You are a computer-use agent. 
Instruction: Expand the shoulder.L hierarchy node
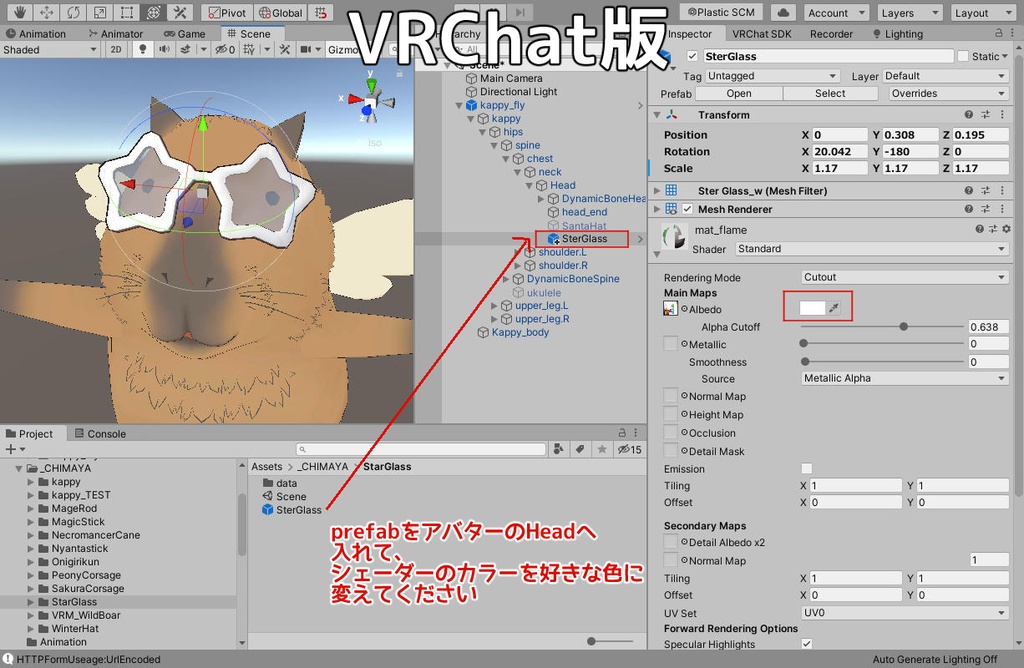[x=518, y=252]
